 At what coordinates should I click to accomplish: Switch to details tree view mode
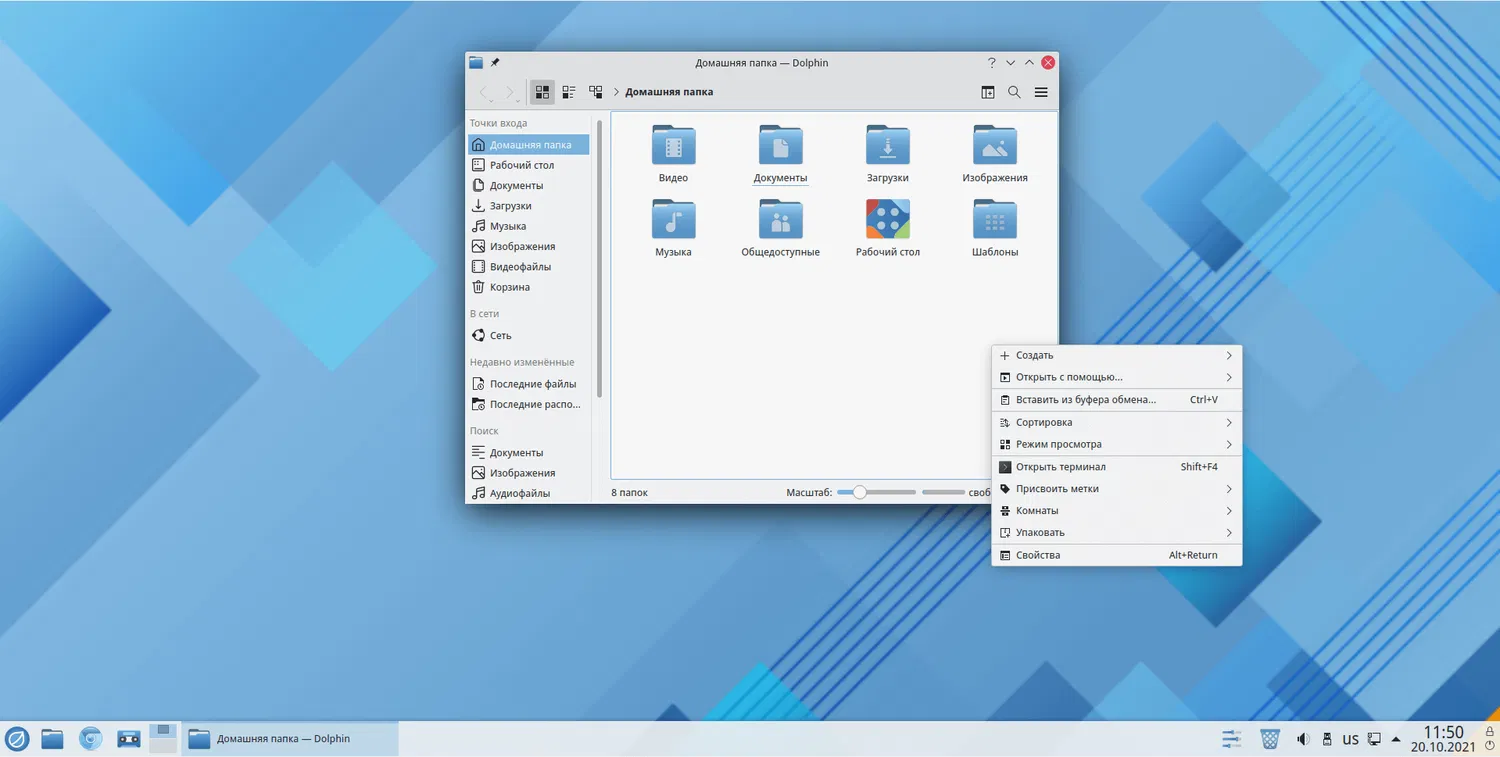click(x=596, y=92)
